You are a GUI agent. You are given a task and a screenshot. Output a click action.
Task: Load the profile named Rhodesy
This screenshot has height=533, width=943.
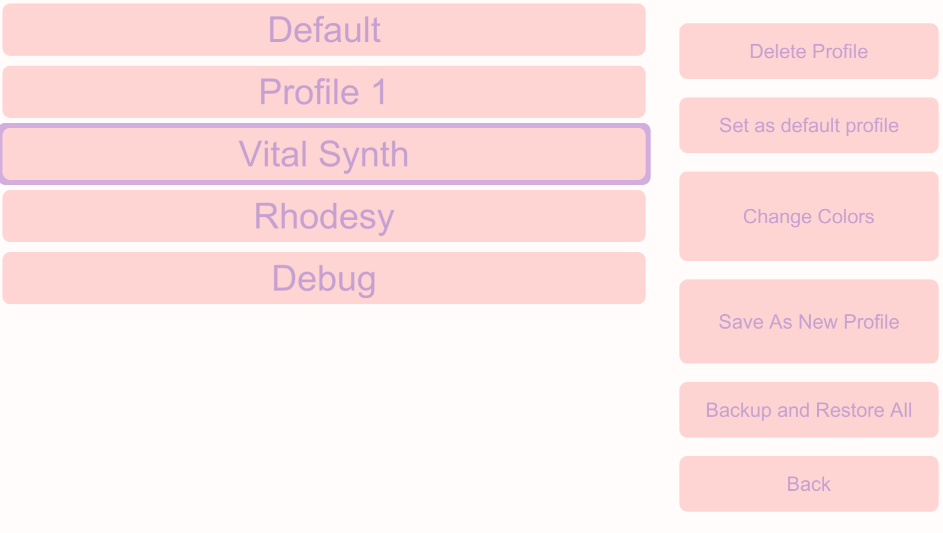click(x=324, y=216)
